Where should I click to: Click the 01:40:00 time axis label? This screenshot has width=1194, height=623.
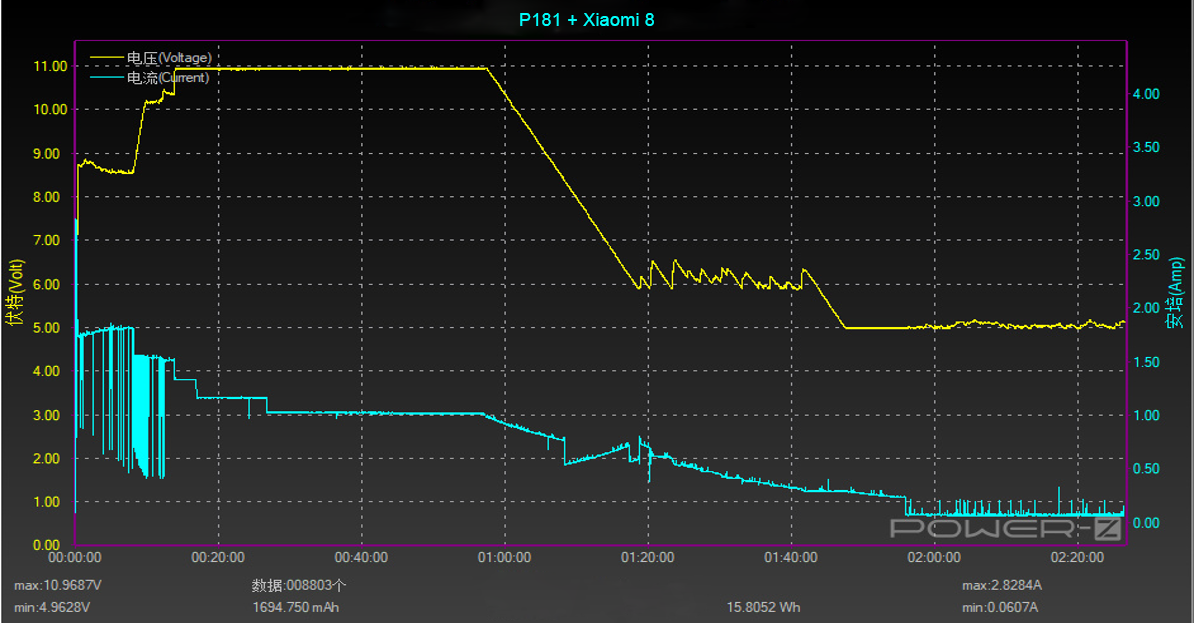click(x=790, y=558)
